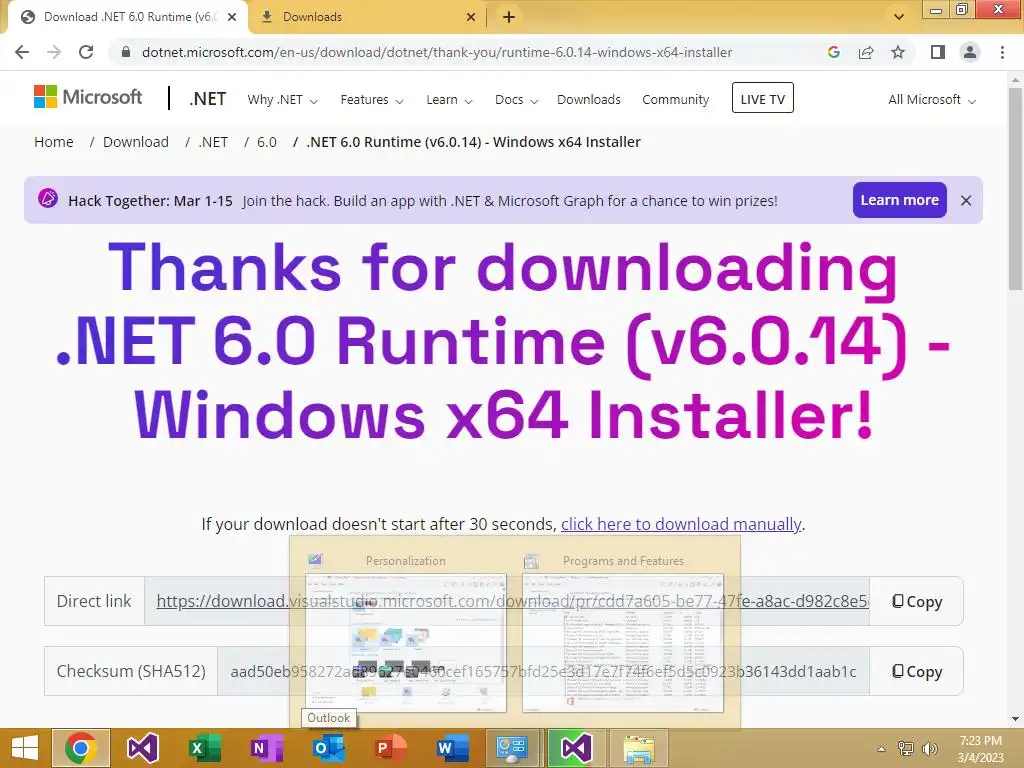The width and height of the screenshot is (1024, 768).
Task: Expand the Why .NET menu
Action: coord(282,100)
